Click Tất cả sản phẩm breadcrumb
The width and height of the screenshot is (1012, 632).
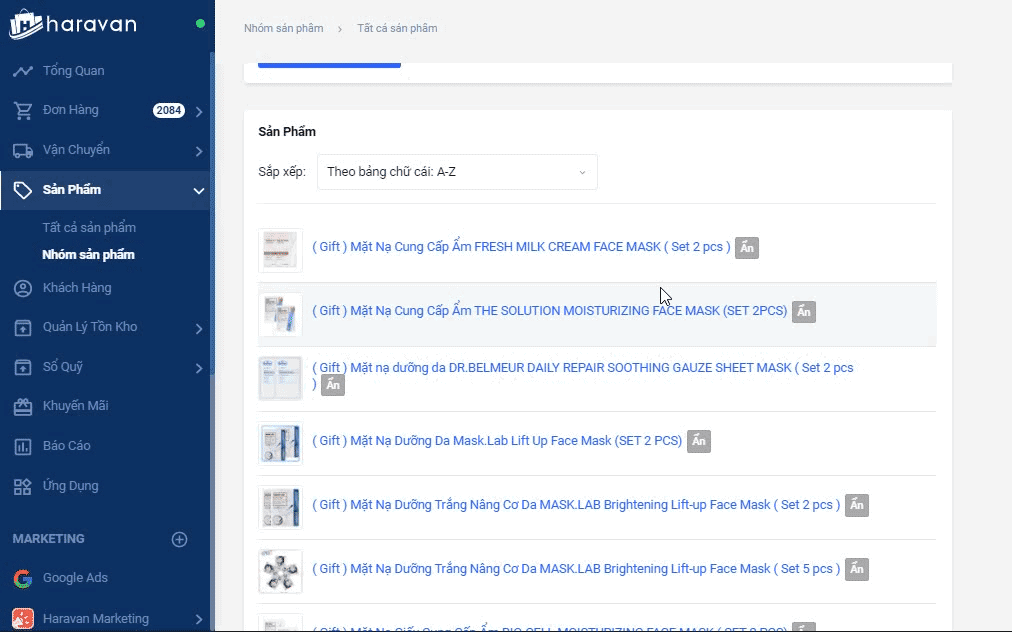pyautogui.click(x=398, y=28)
